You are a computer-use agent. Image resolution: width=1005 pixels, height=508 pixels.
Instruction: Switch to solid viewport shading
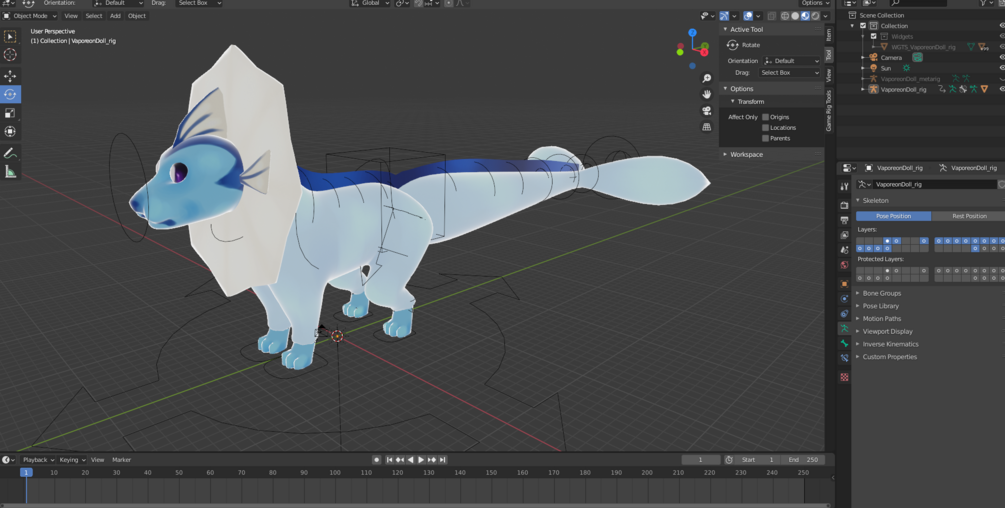pos(795,16)
